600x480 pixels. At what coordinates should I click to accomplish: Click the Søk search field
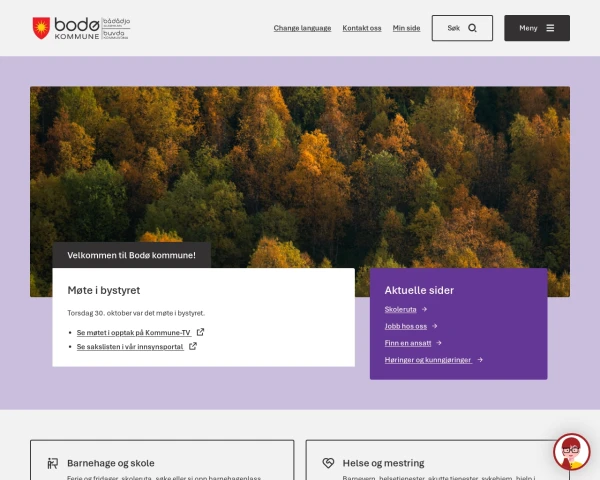(x=462, y=28)
